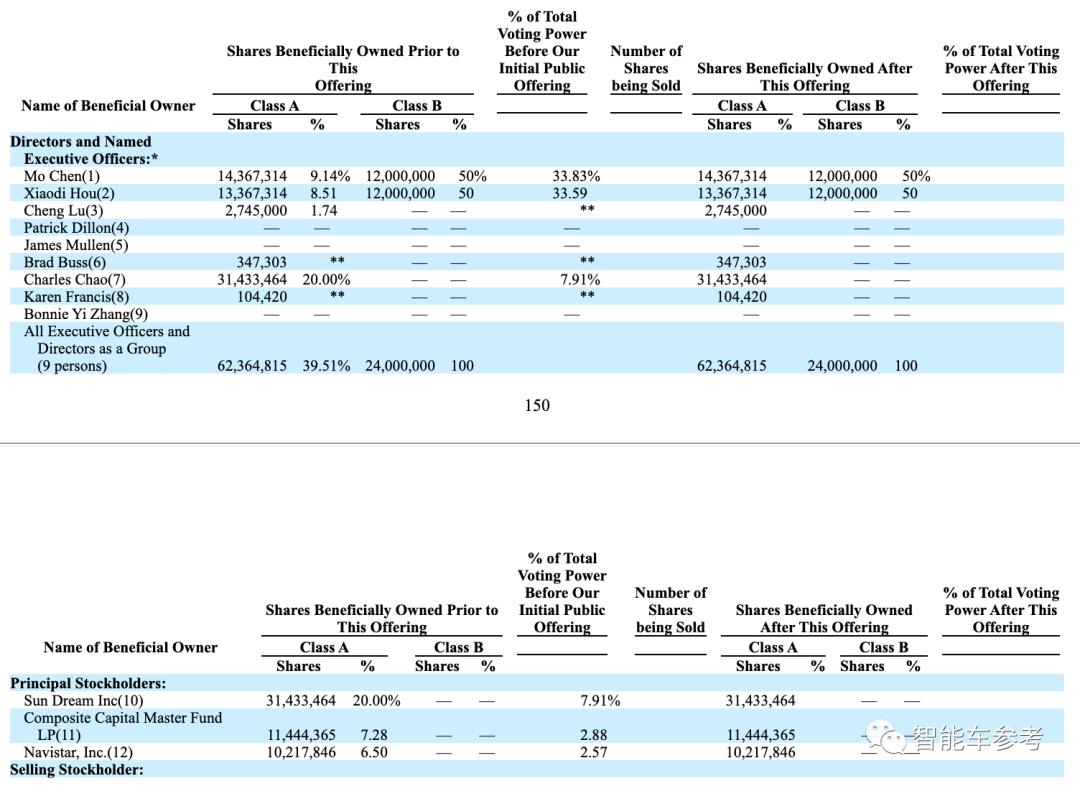The image size is (1080, 786).
Task: Click the Principal Stockholders heading
Action: pos(88,683)
